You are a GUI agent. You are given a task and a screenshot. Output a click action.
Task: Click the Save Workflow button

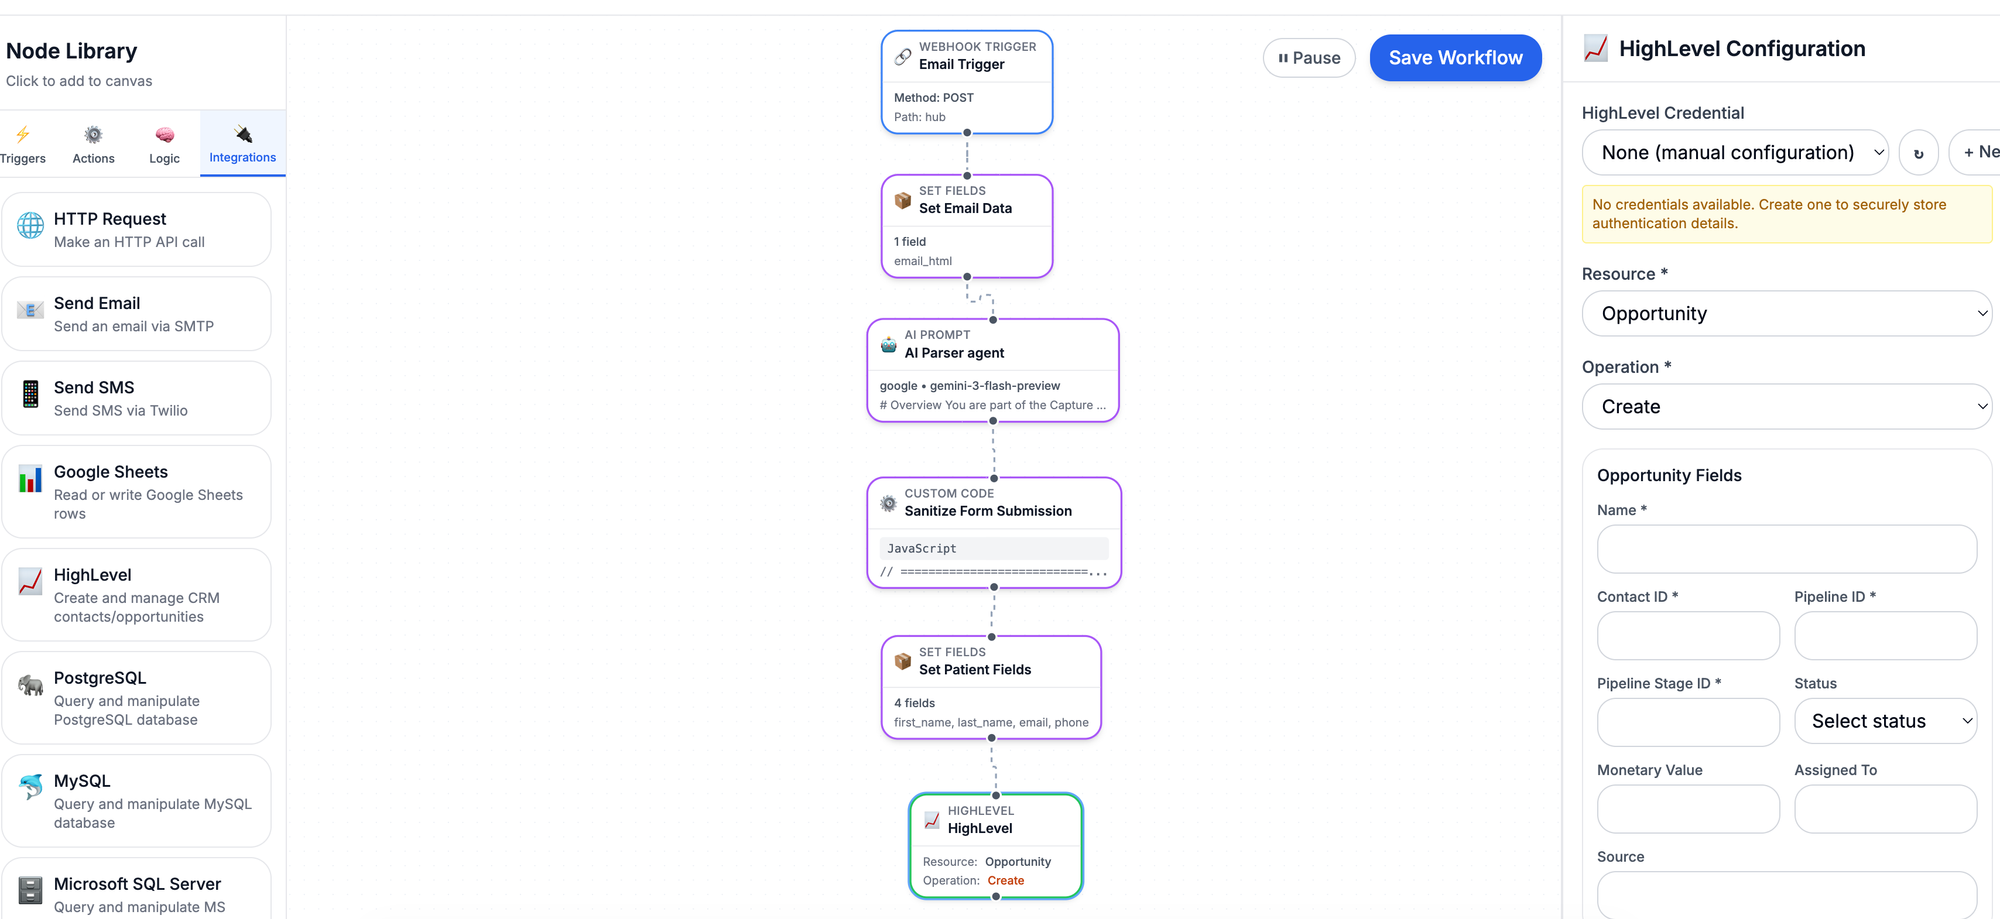[1455, 58]
